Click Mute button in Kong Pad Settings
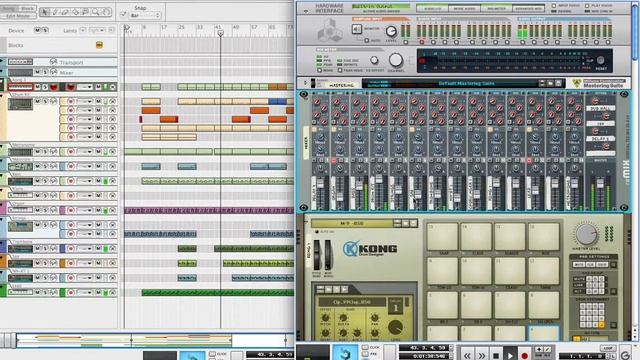Screen dimensions: 640x360 coord(579,265)
